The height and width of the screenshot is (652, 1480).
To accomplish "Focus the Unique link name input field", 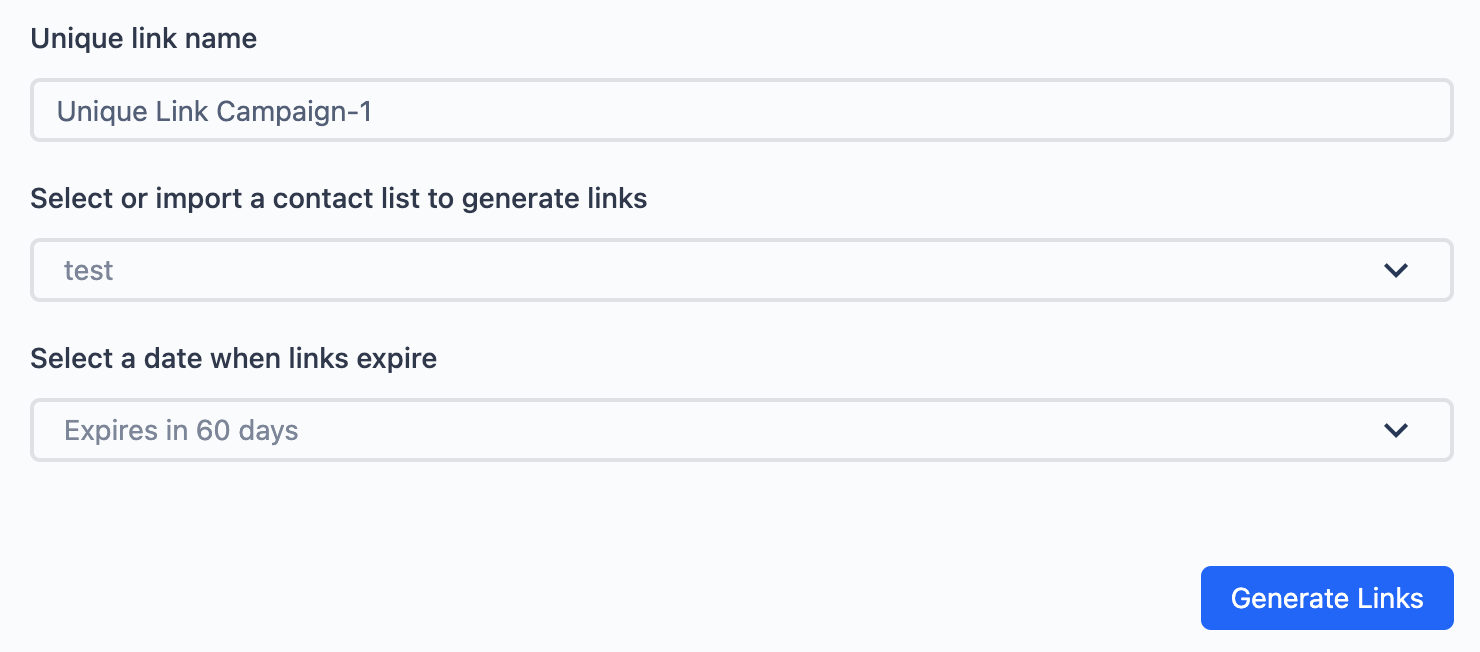I will (741, 110).
